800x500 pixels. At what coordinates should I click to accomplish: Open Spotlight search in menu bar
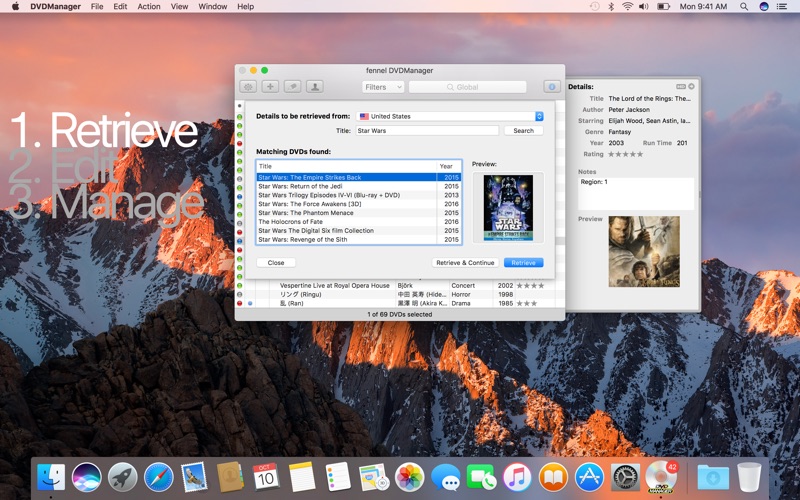coord(744,7)
